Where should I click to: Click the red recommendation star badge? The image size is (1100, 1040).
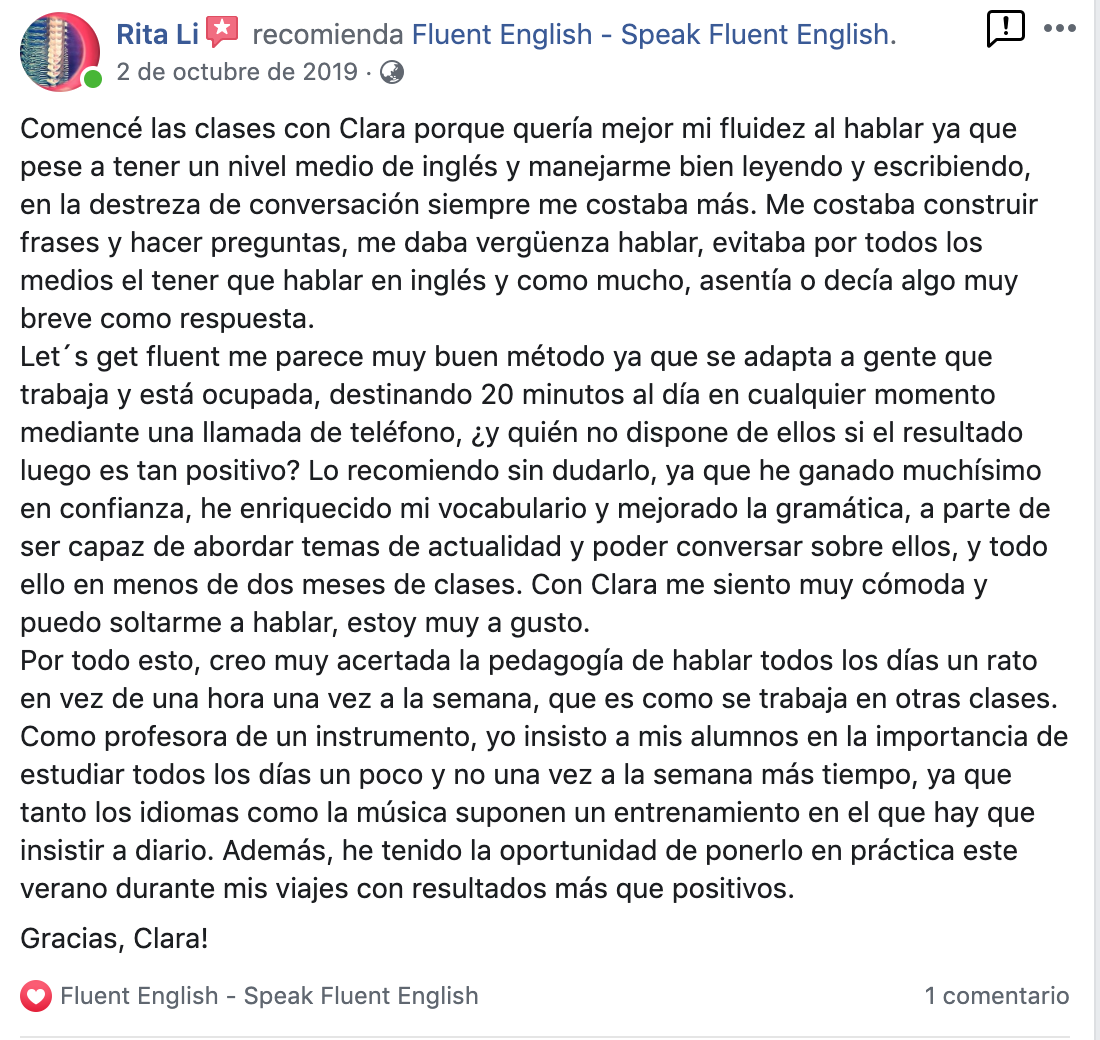point(222,32)
